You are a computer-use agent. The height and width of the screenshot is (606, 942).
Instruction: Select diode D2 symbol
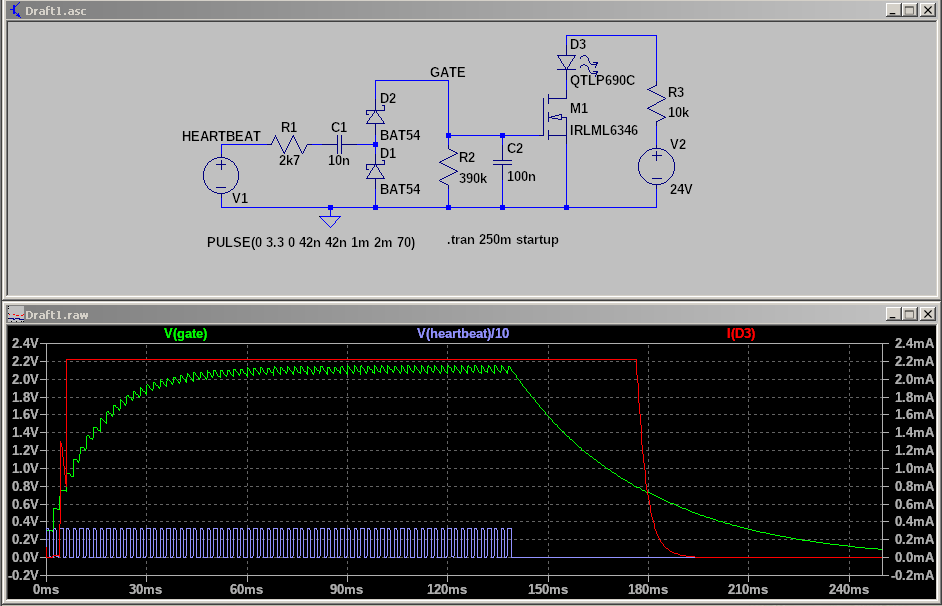375,117
